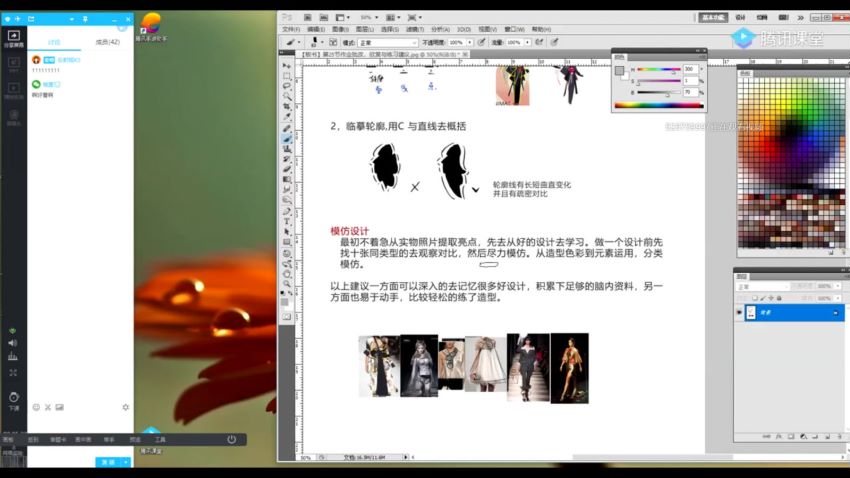Toggle lock all in Layers panel
Viewport: 850px width, 478px height.
click(x=779, y=298)
